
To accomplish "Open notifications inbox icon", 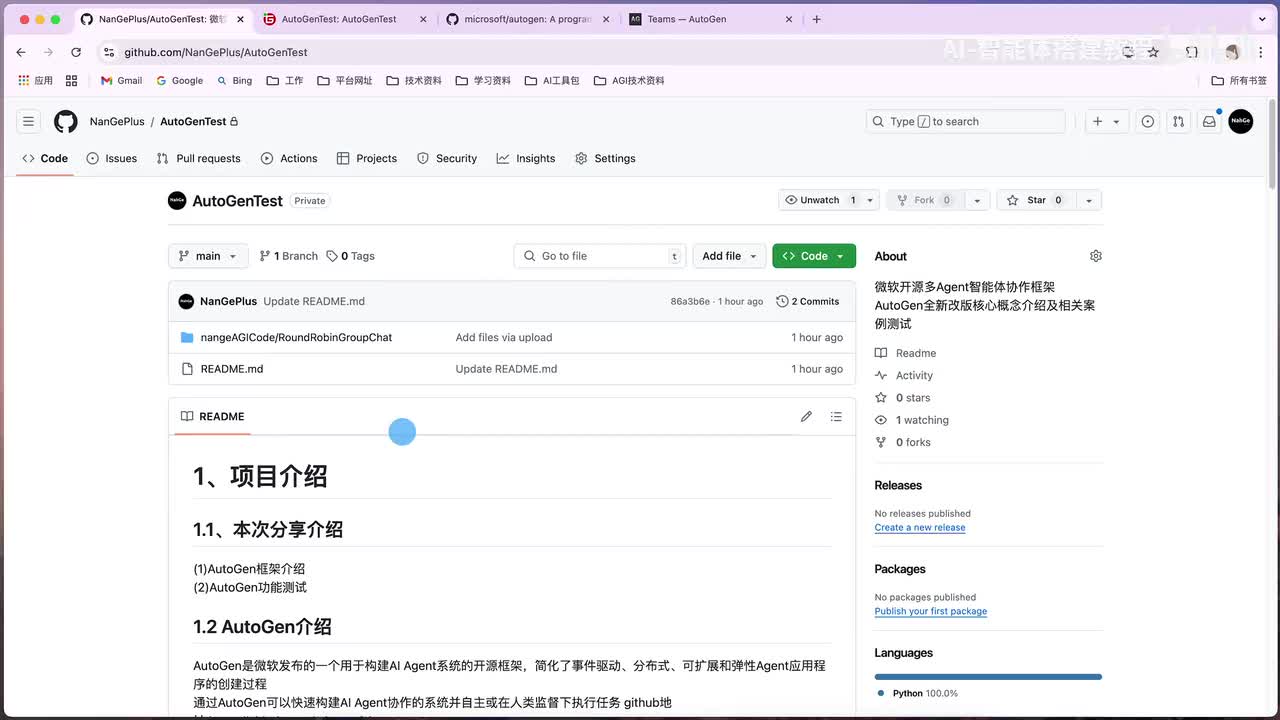I will click(x=1209, y=121).
